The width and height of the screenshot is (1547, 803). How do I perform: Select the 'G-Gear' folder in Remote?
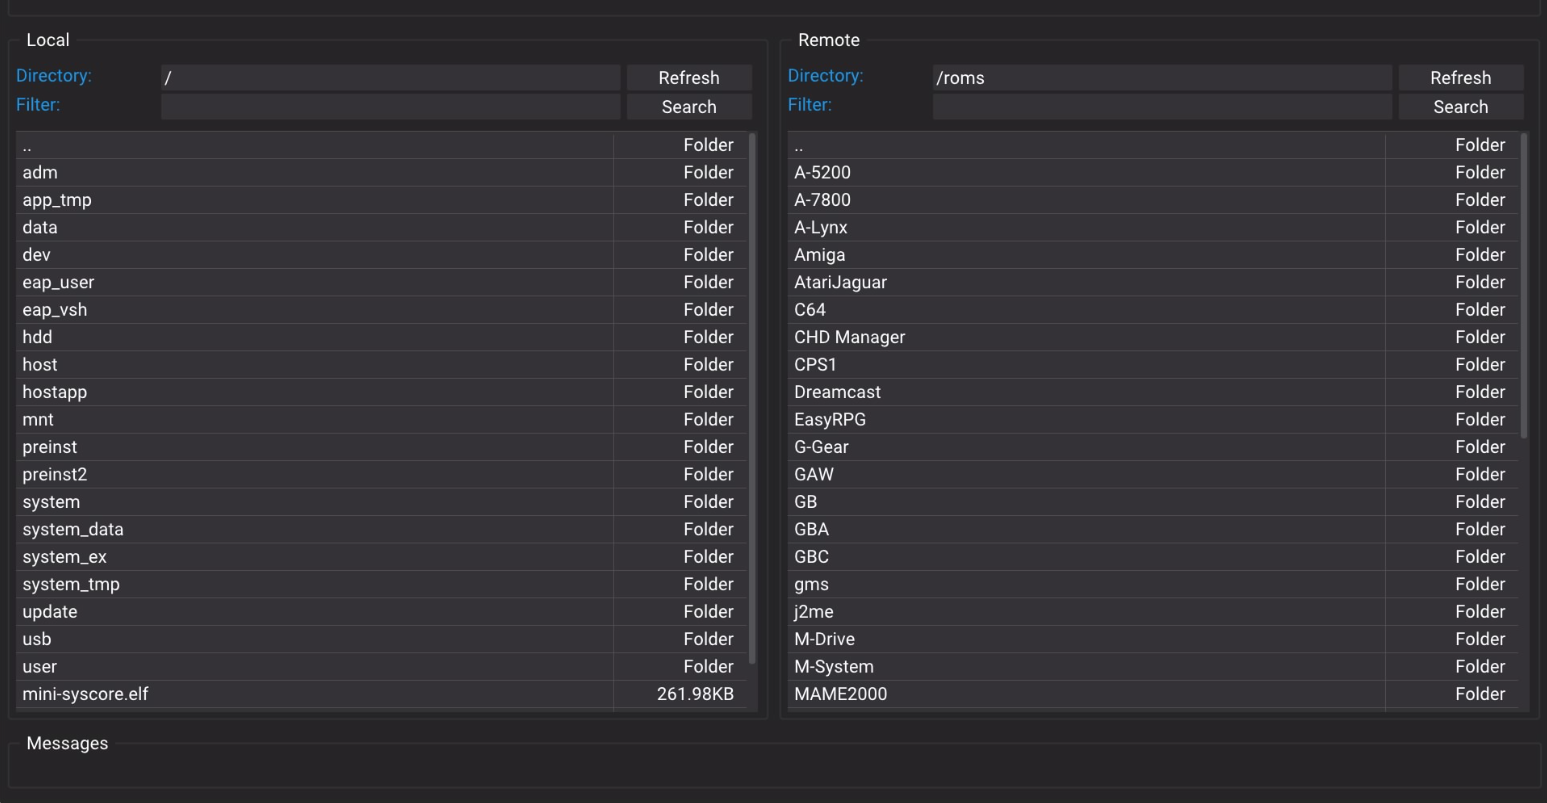(x=1154, y=447)
